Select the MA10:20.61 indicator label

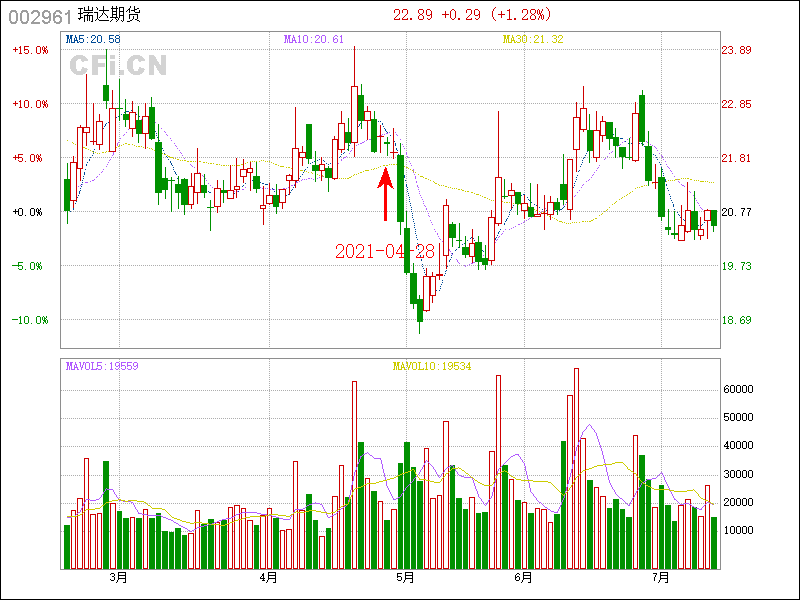[x=314, y=39]
